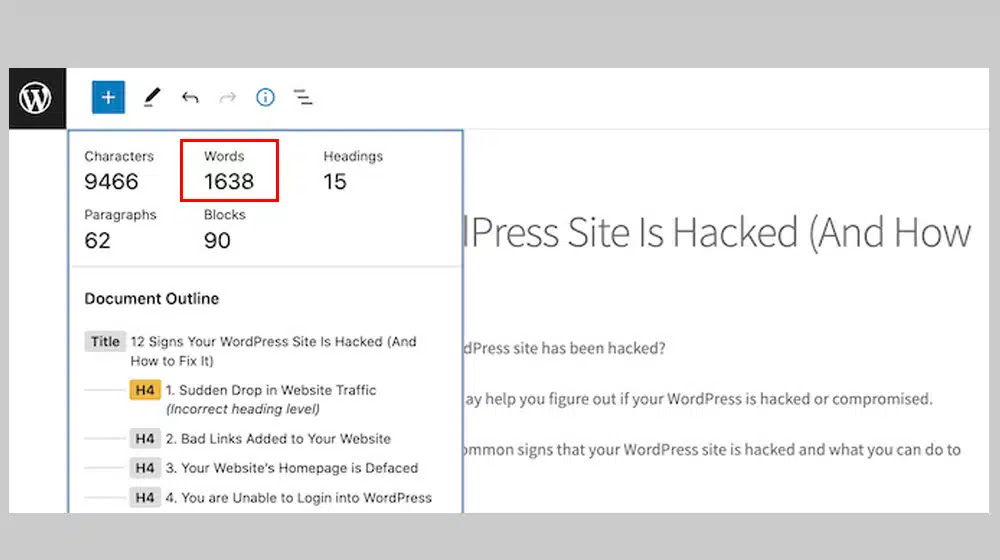Image resolution: width=1000 pixels, height=560 pixels.
Task: Undo the last change
Action: [190, 97]
